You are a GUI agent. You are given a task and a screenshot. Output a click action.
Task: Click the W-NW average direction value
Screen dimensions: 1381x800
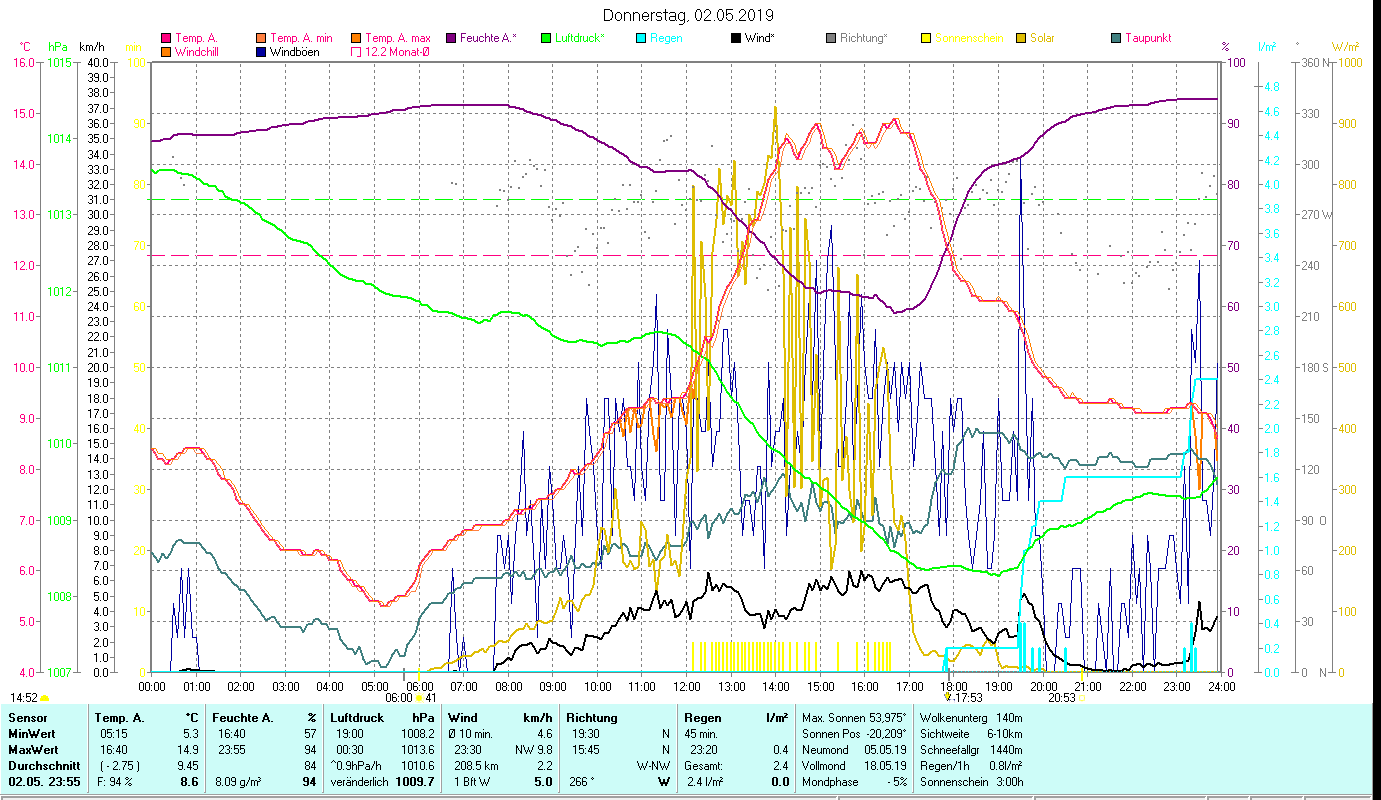(x=653, y=766)
